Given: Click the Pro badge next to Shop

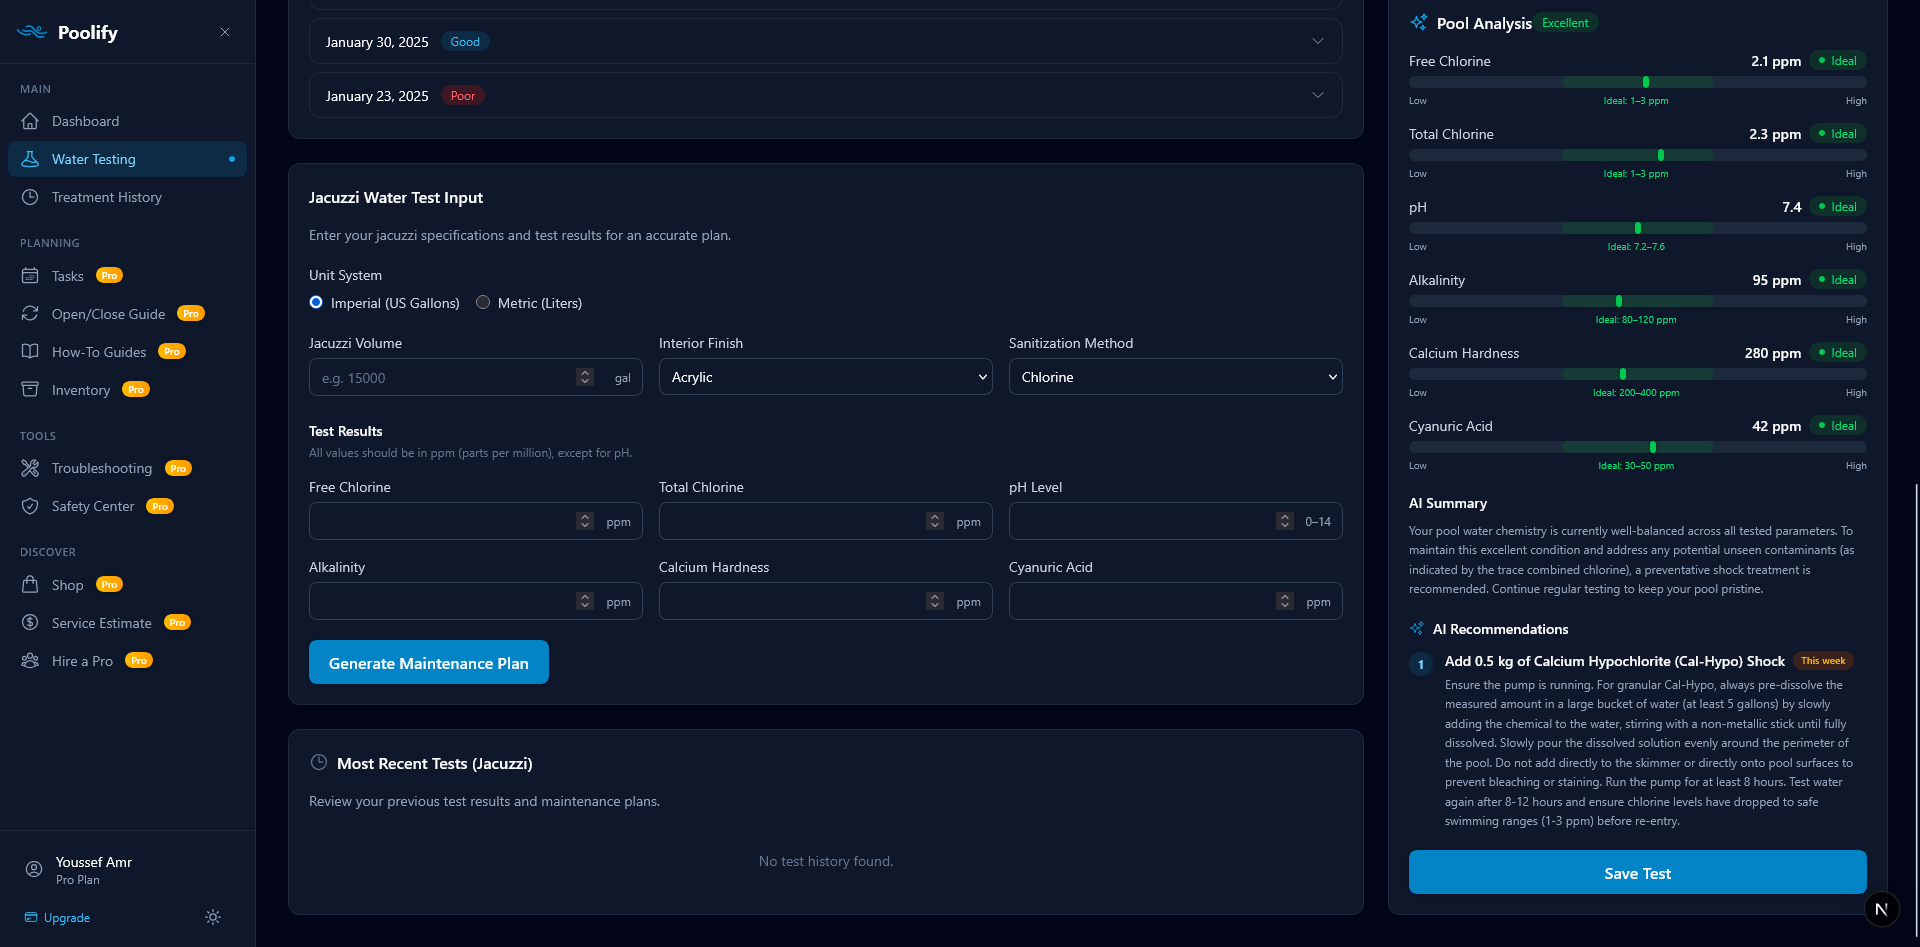Looking at the screenshot, I should (109, 585).
